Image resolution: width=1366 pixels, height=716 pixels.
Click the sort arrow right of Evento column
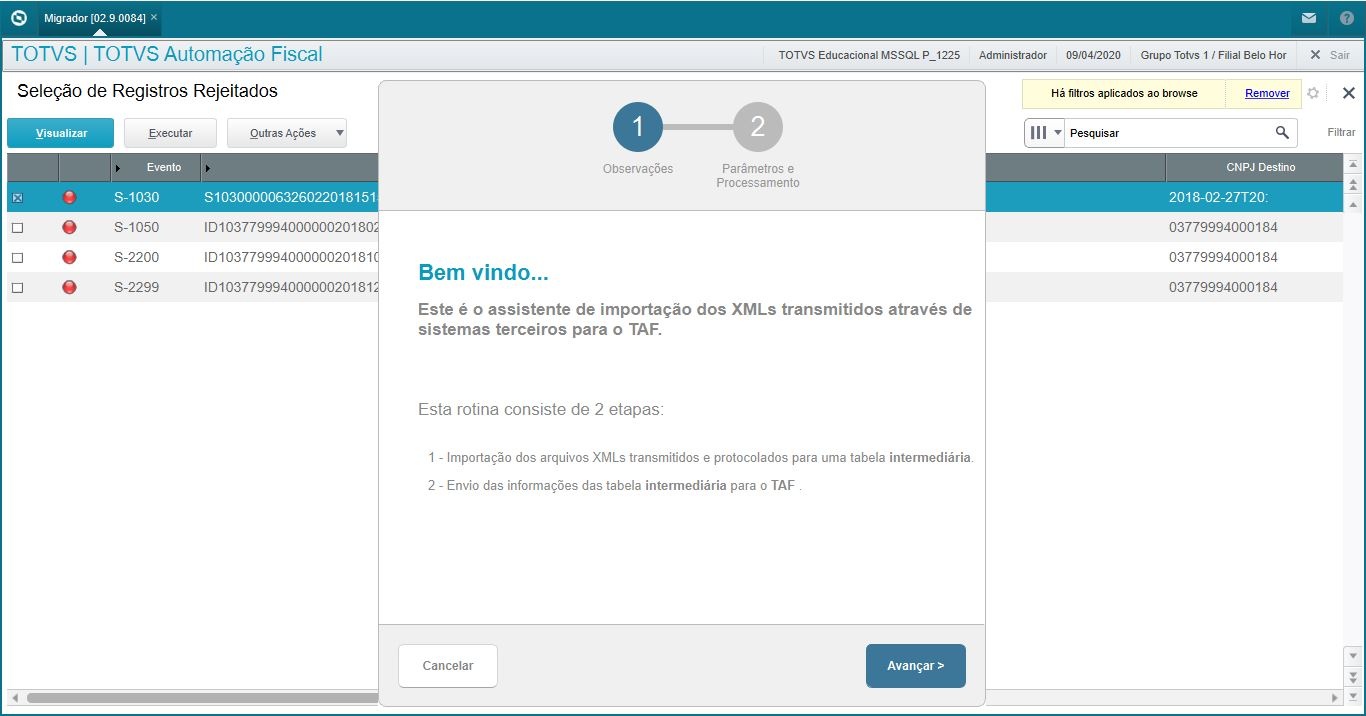point(208,167)
